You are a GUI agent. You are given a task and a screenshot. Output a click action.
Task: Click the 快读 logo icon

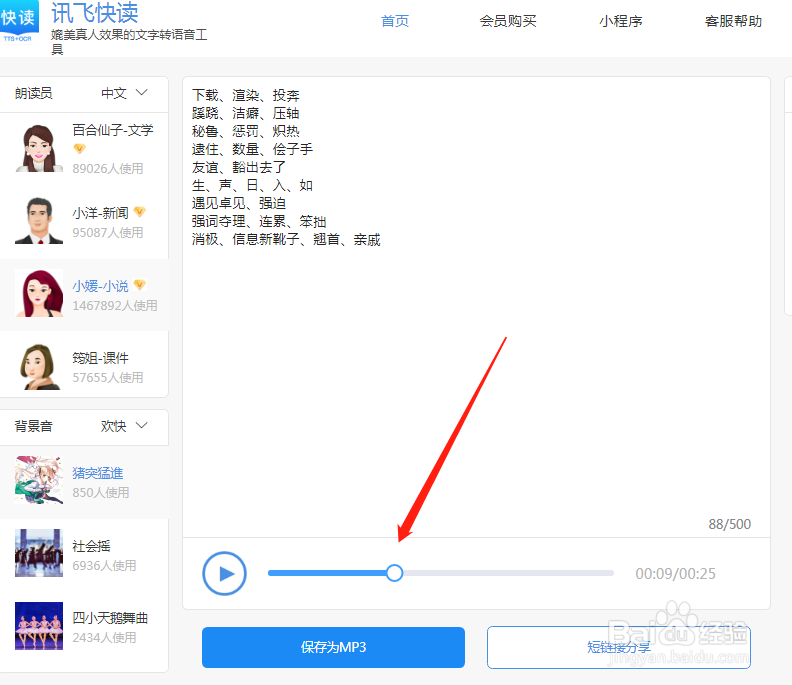pyautogui.click(x=19, y=22)
